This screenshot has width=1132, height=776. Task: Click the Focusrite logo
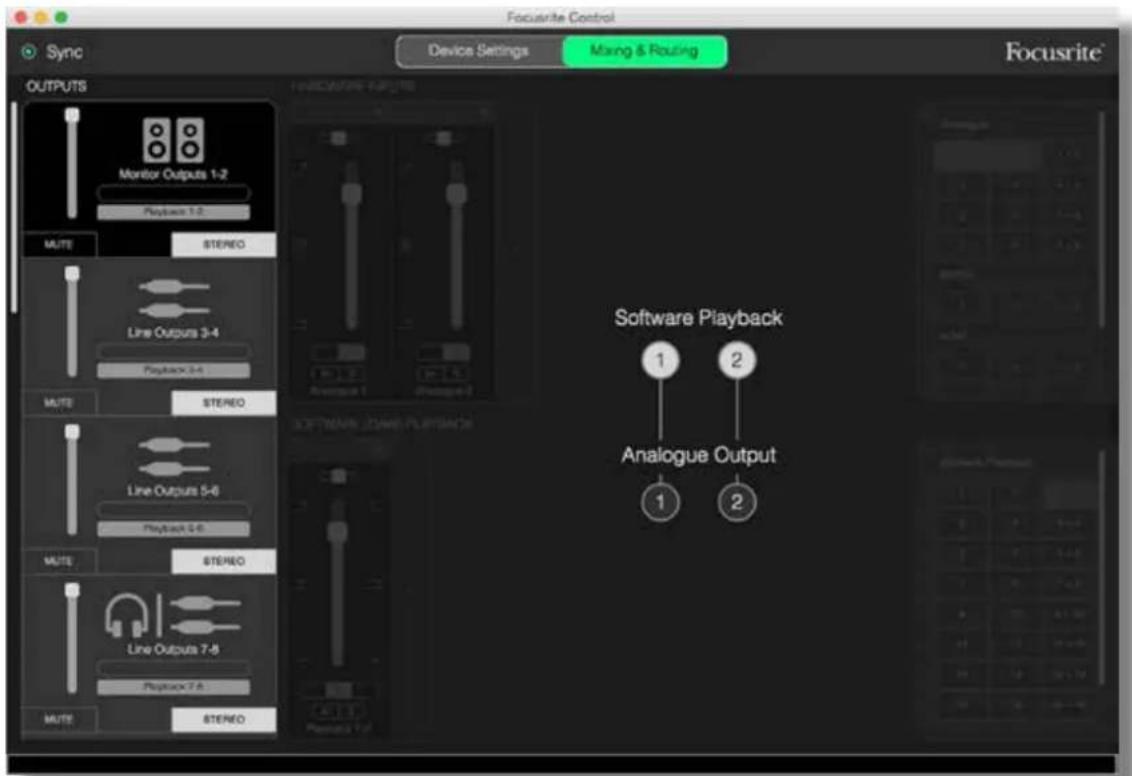click(x=1054, y=52)
